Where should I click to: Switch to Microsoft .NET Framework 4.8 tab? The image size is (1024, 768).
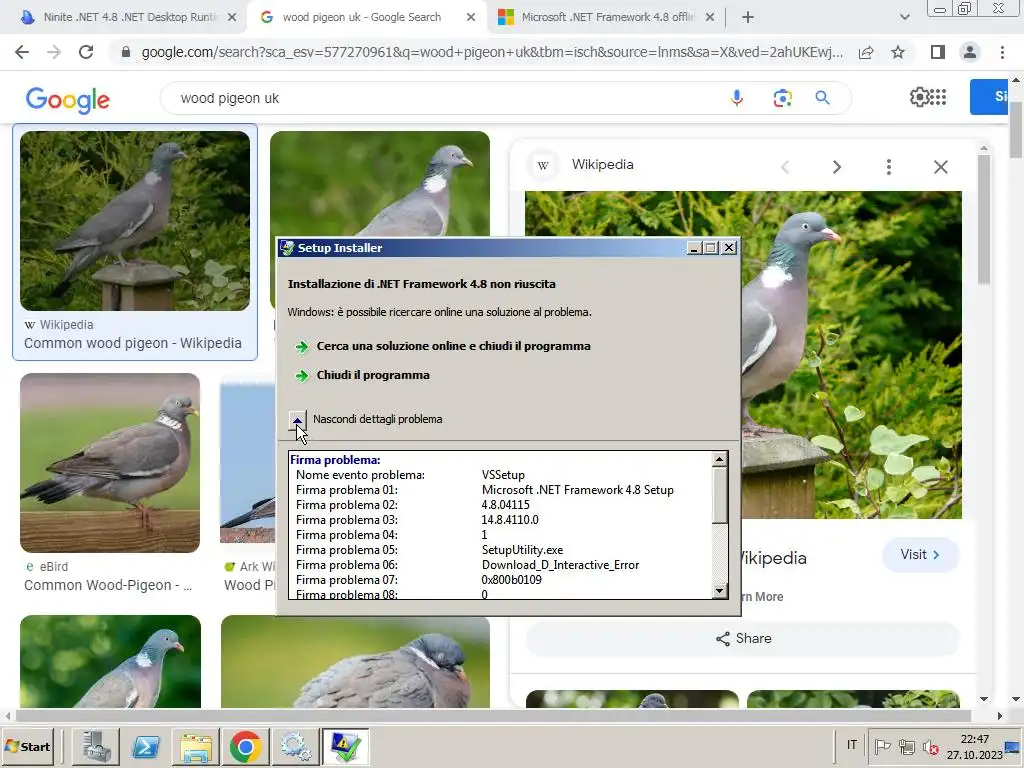pyautogui.click(x=607, y=17)
